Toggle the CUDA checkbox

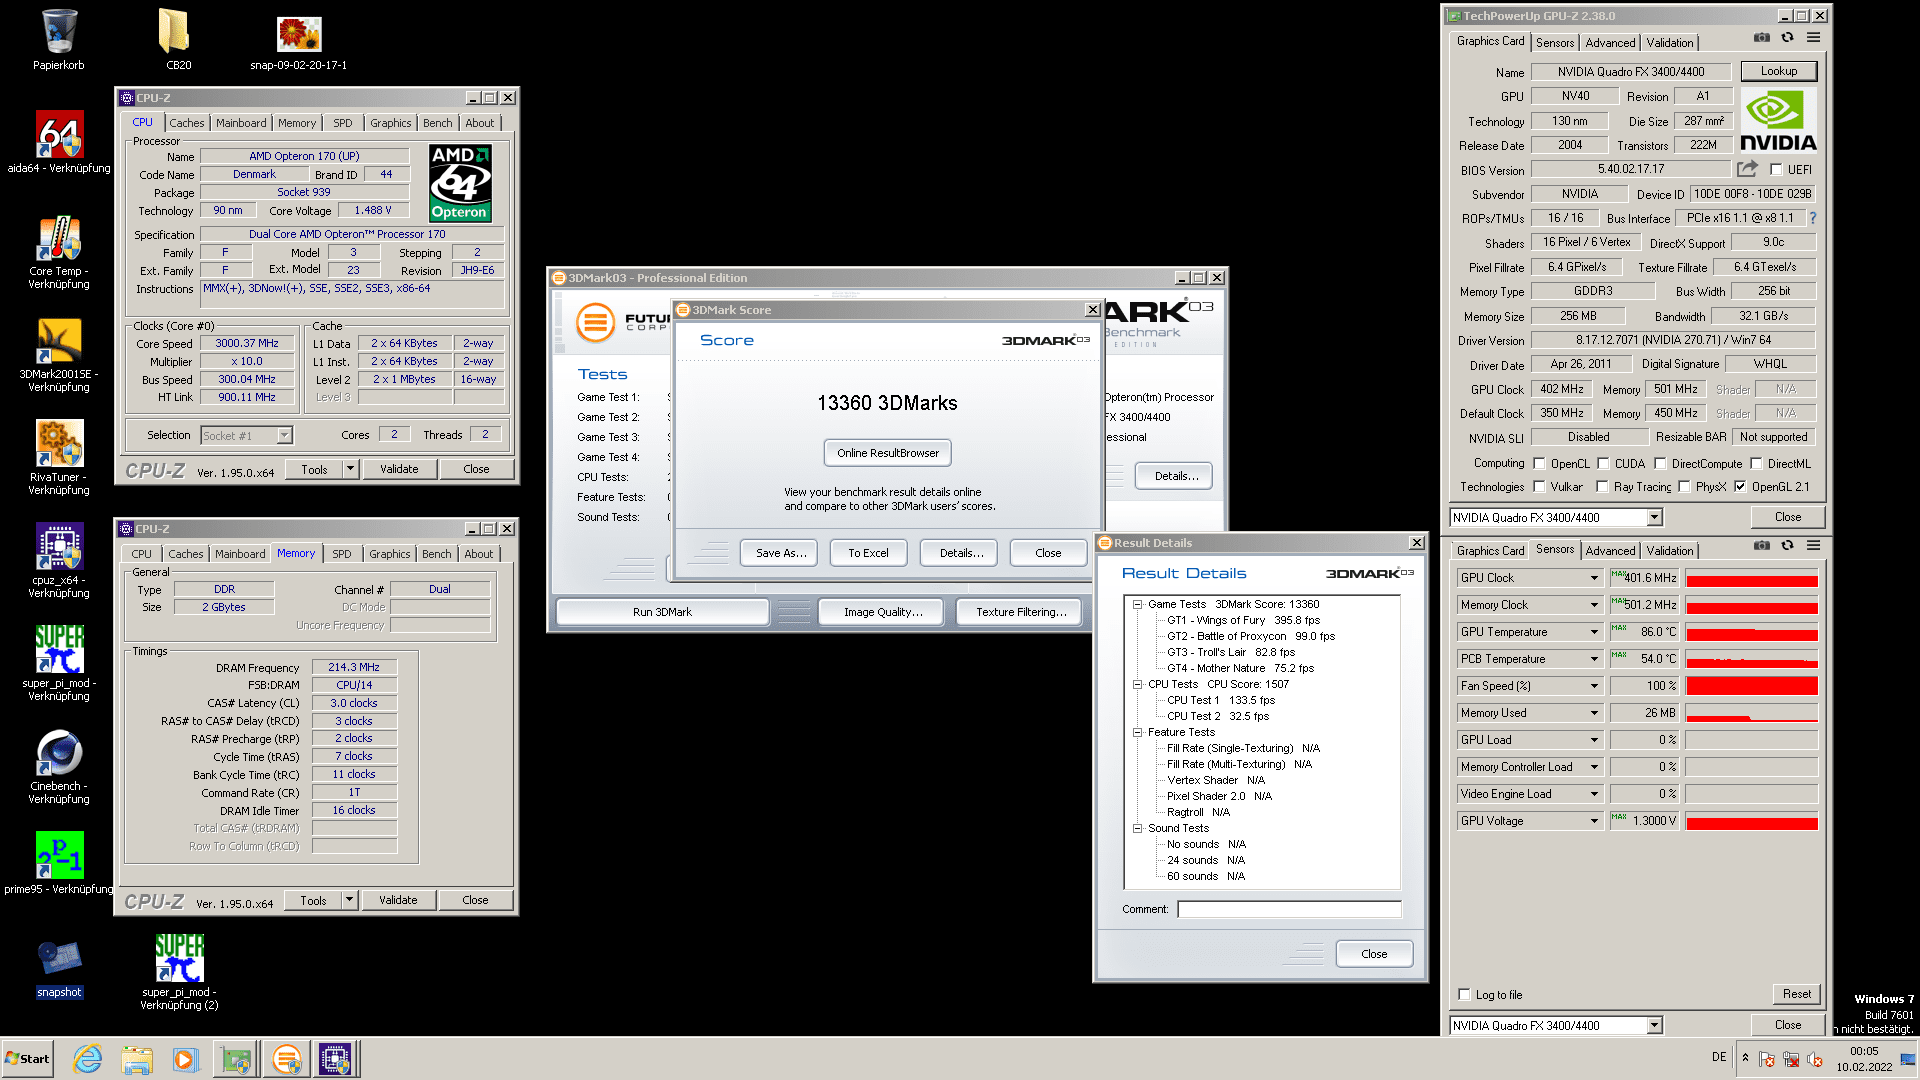click(1603, 464)
